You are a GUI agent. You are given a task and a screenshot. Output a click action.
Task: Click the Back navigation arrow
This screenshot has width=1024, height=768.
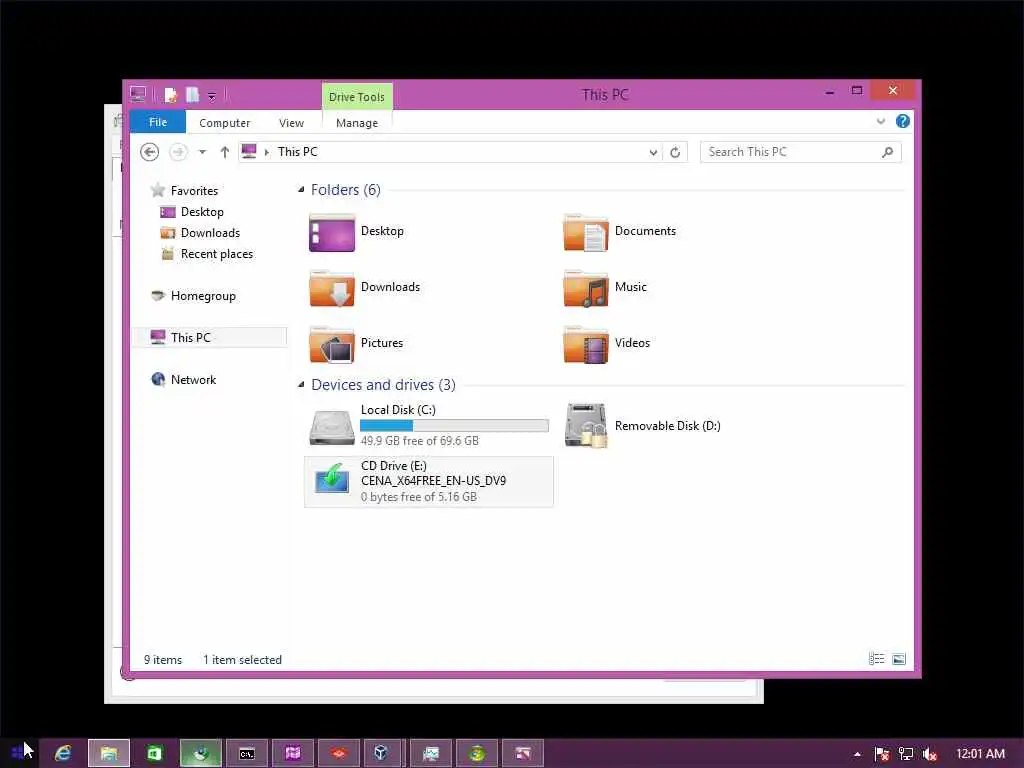[x=150, y=152]
